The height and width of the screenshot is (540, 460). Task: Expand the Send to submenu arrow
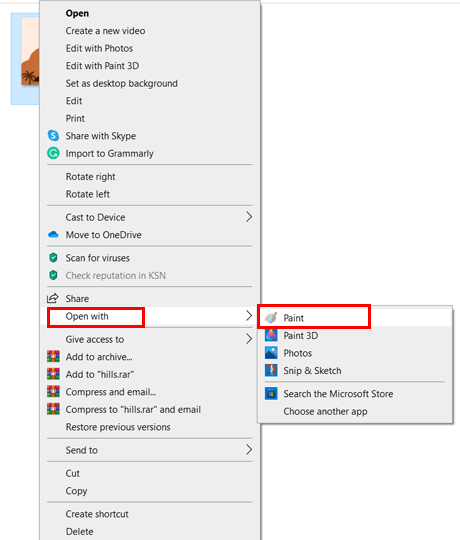(249, 450)
